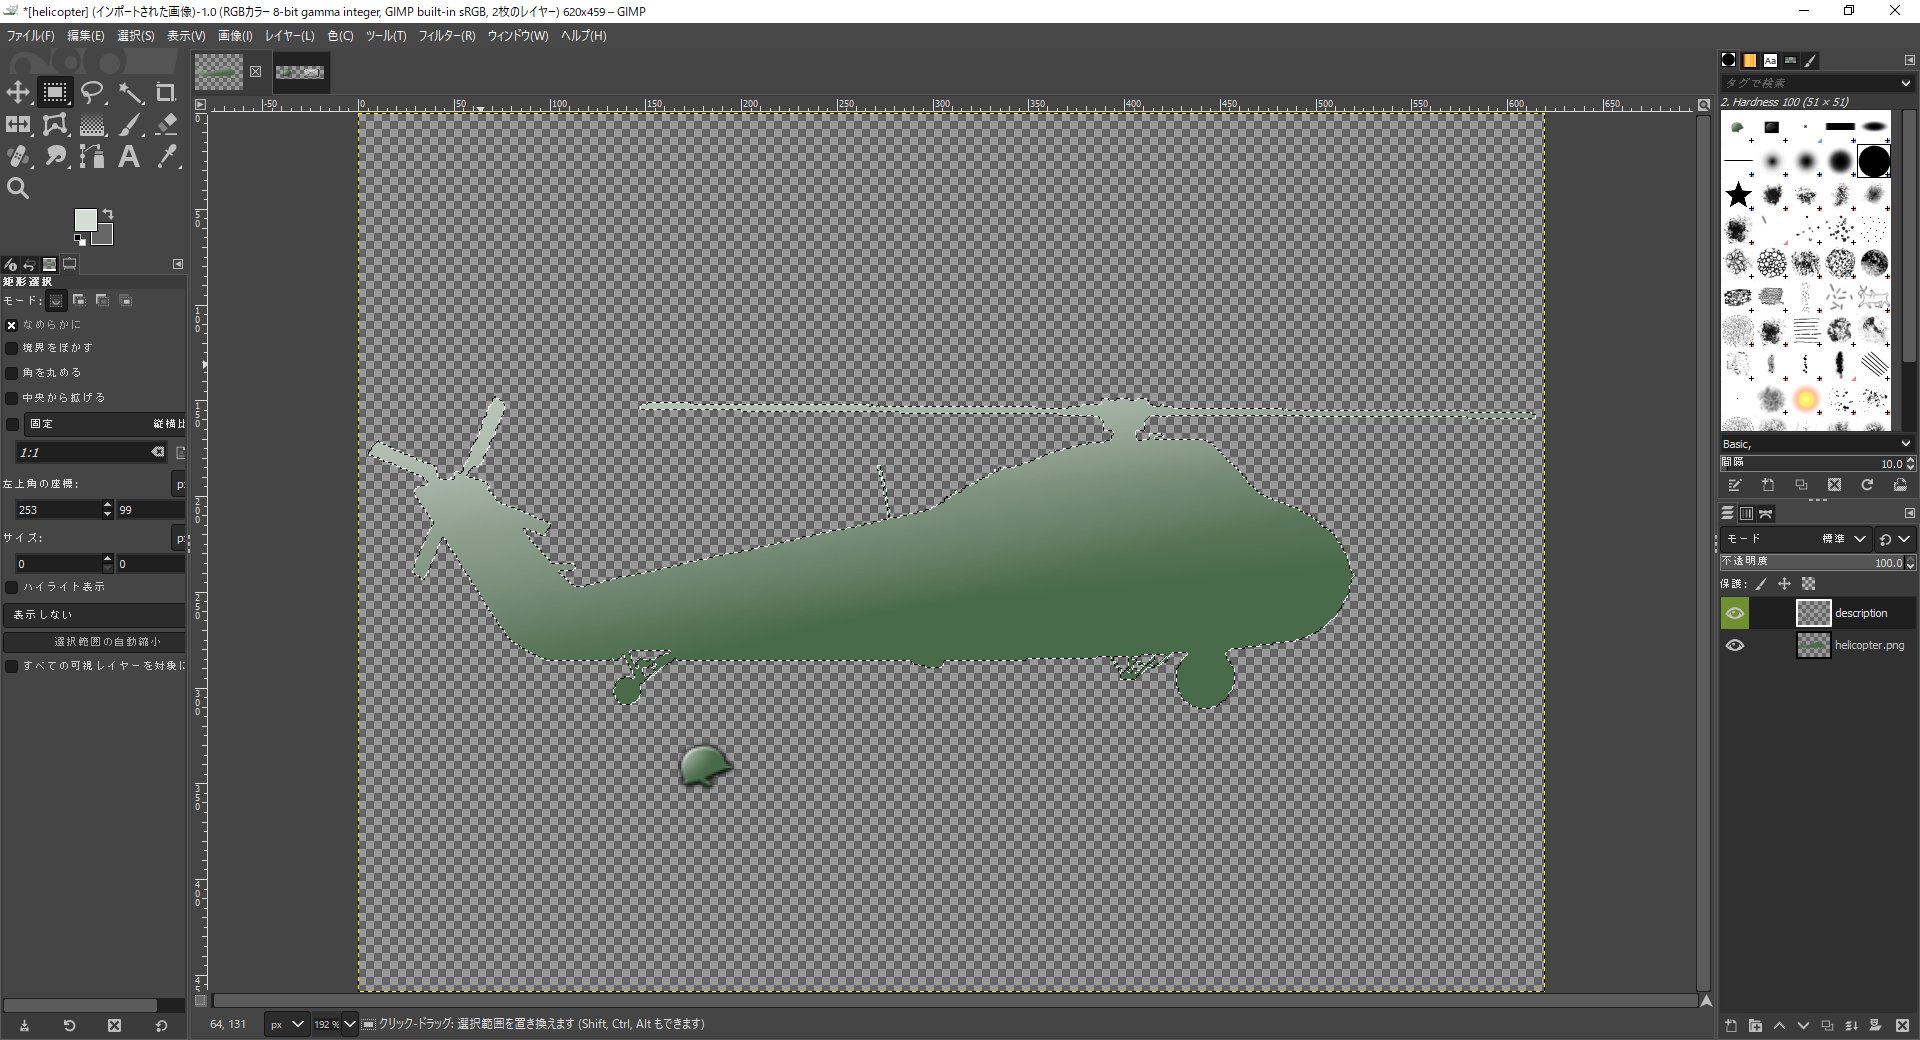Open the tool options panel menu

point(178,264)
